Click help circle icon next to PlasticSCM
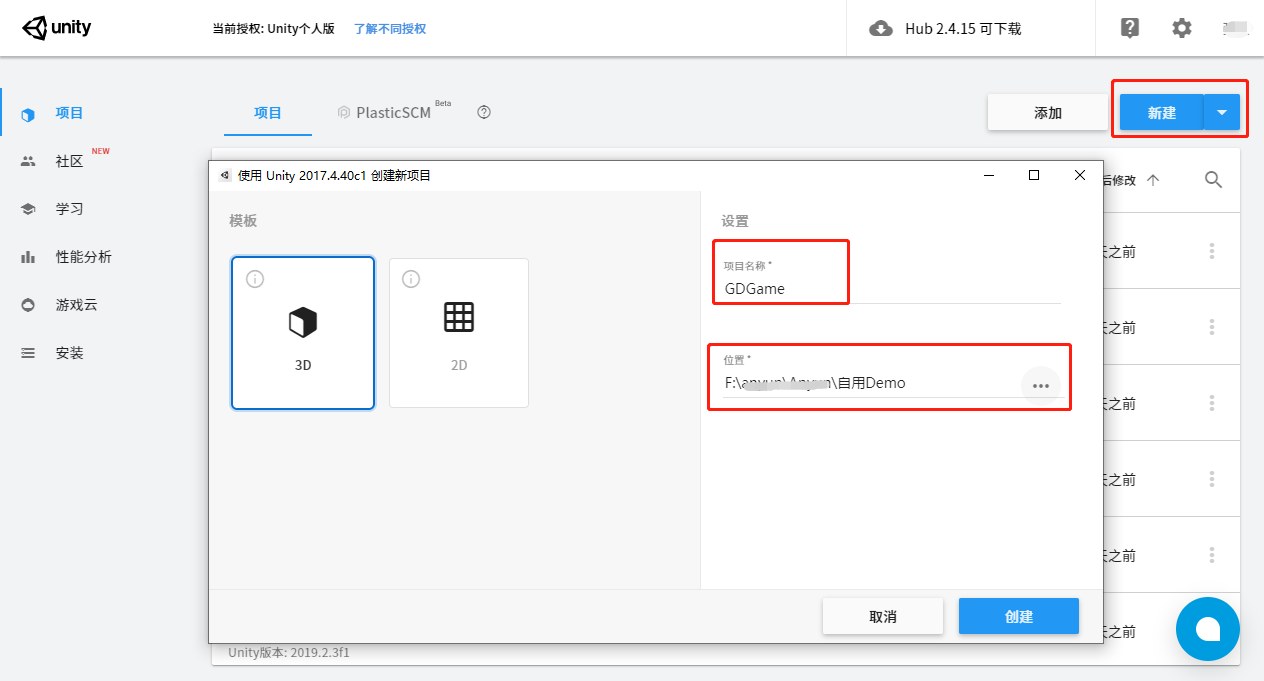1264x681 pixels. (x=484, y=112)
